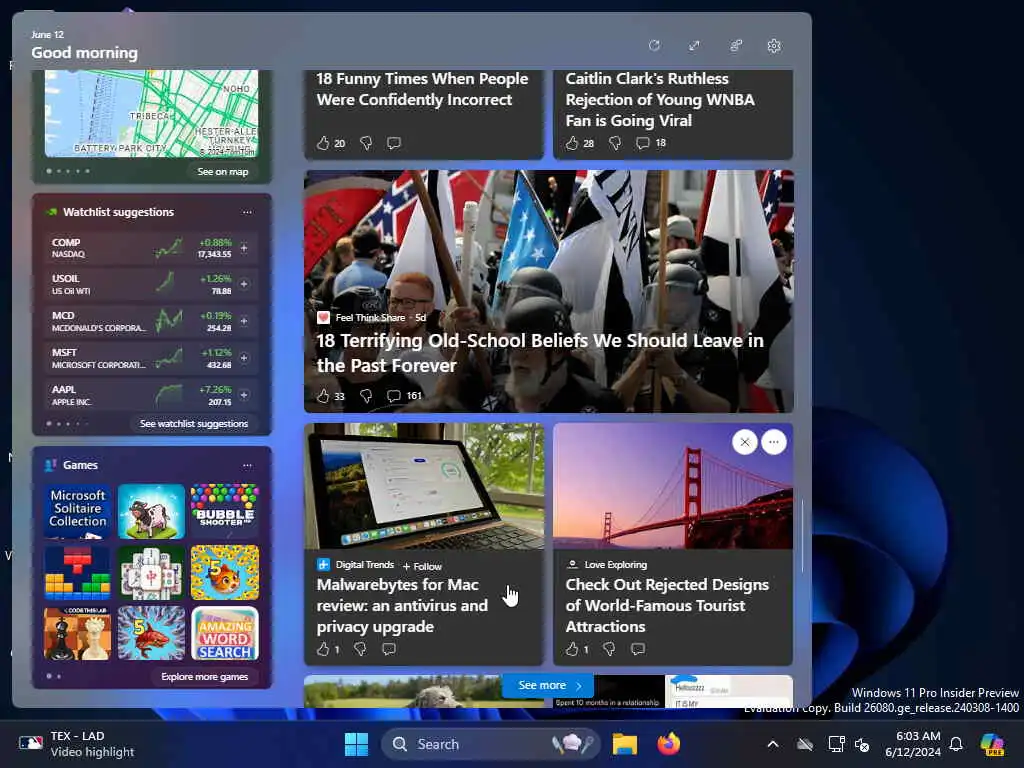Dislike the Malwarebytes for Mac review

coord(360,649)
